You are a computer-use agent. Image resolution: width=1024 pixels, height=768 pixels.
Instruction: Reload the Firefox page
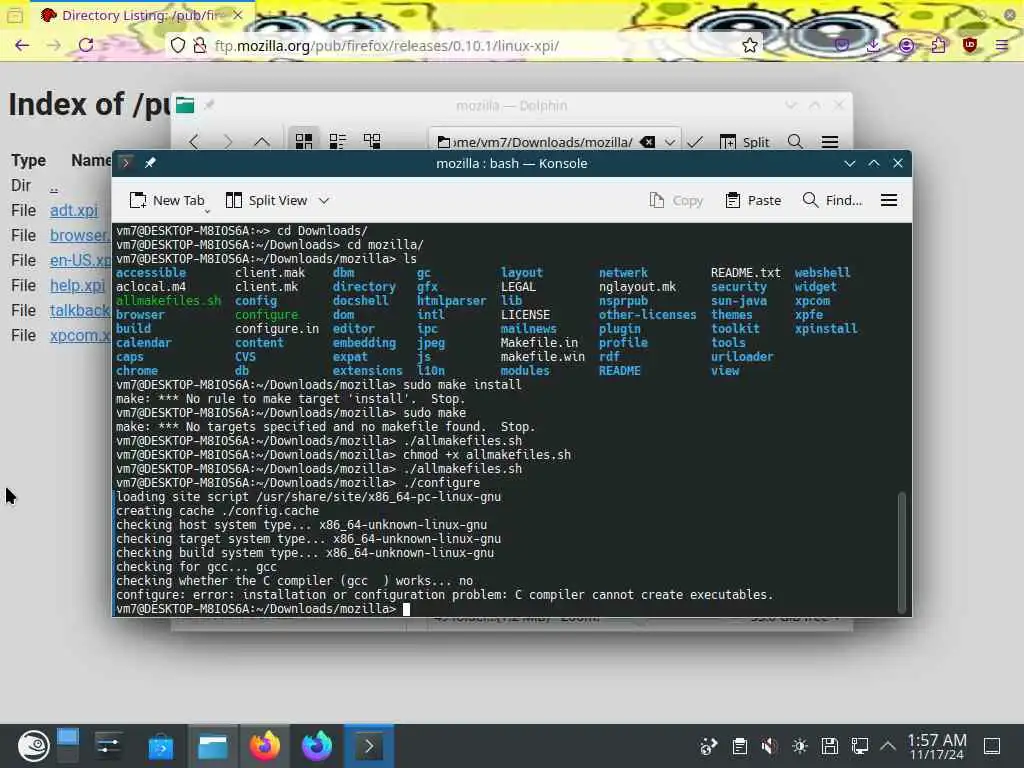[x=86, y=45]
